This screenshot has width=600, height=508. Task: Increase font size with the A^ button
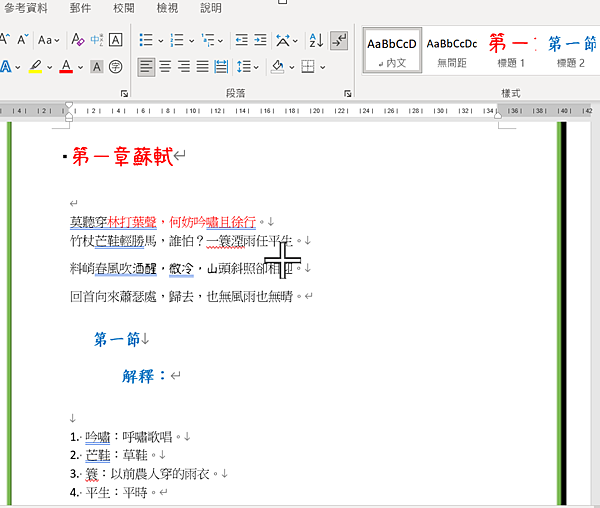(x=5, y=39)
